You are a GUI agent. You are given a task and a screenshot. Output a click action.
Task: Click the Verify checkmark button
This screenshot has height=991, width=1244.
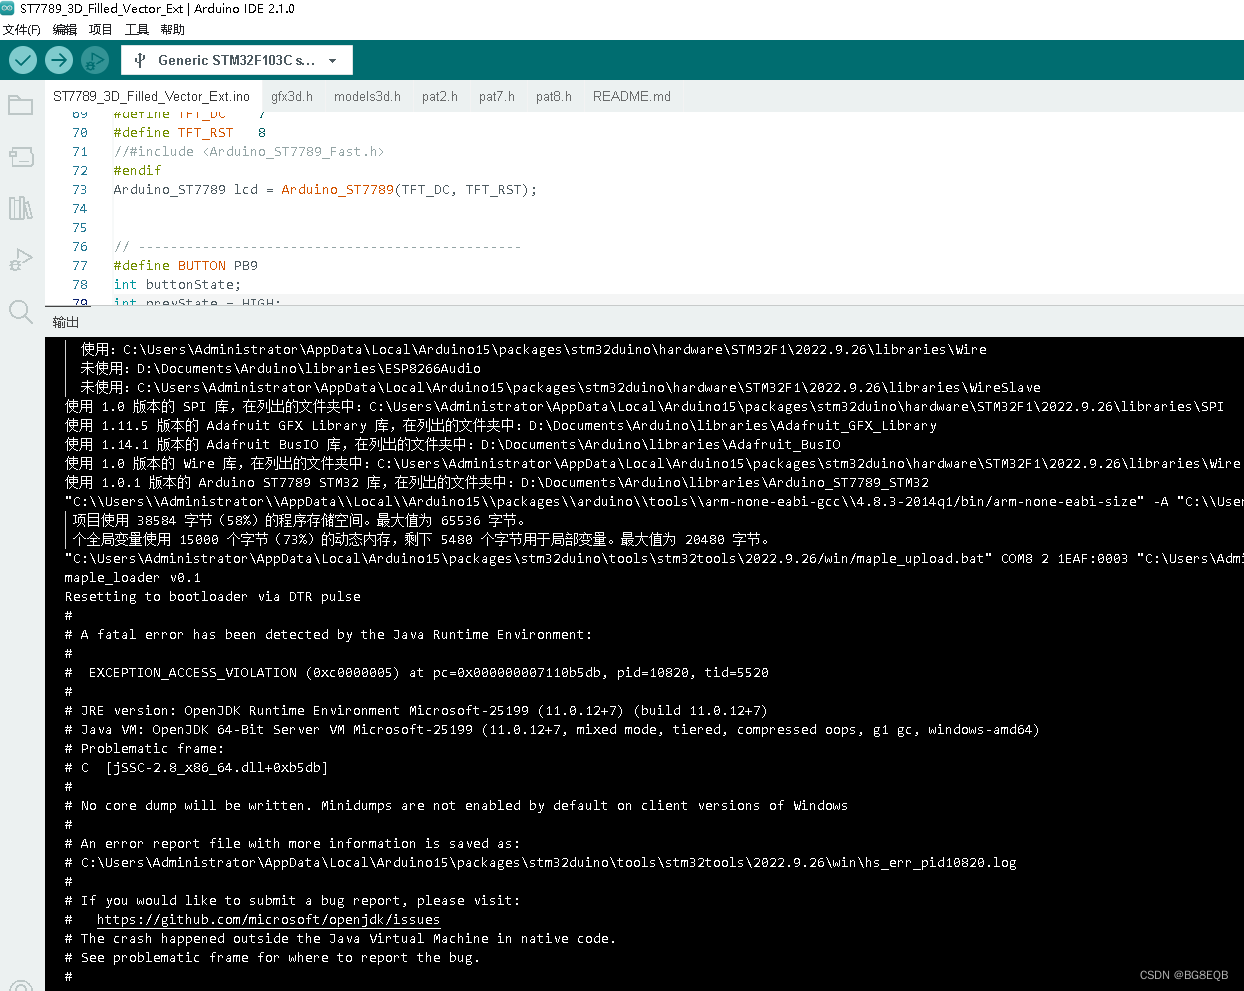click(23, 60)
